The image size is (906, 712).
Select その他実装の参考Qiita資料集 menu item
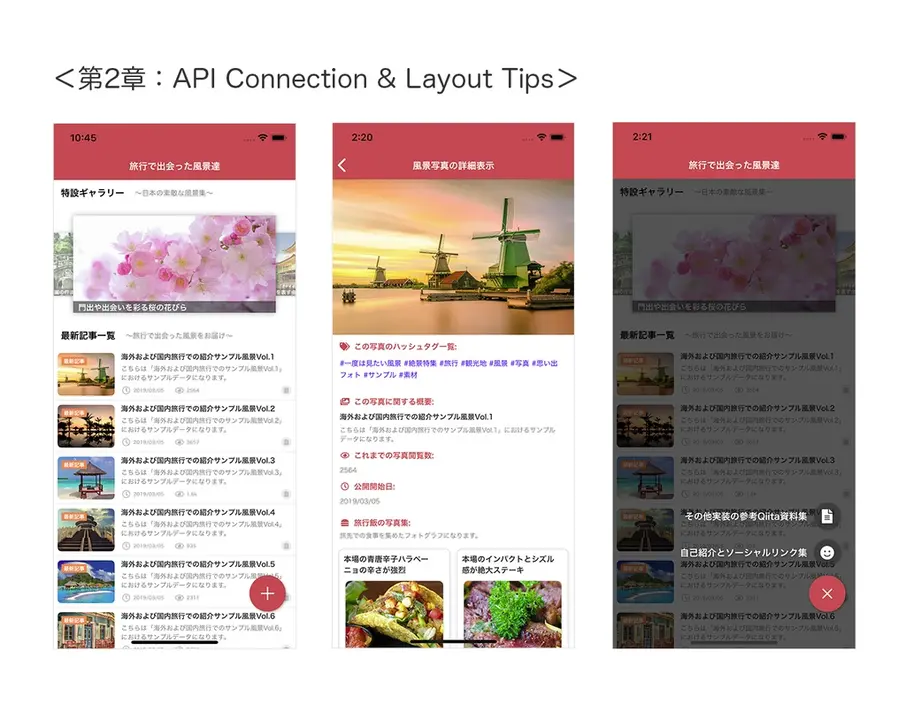(x=745, y=516)
